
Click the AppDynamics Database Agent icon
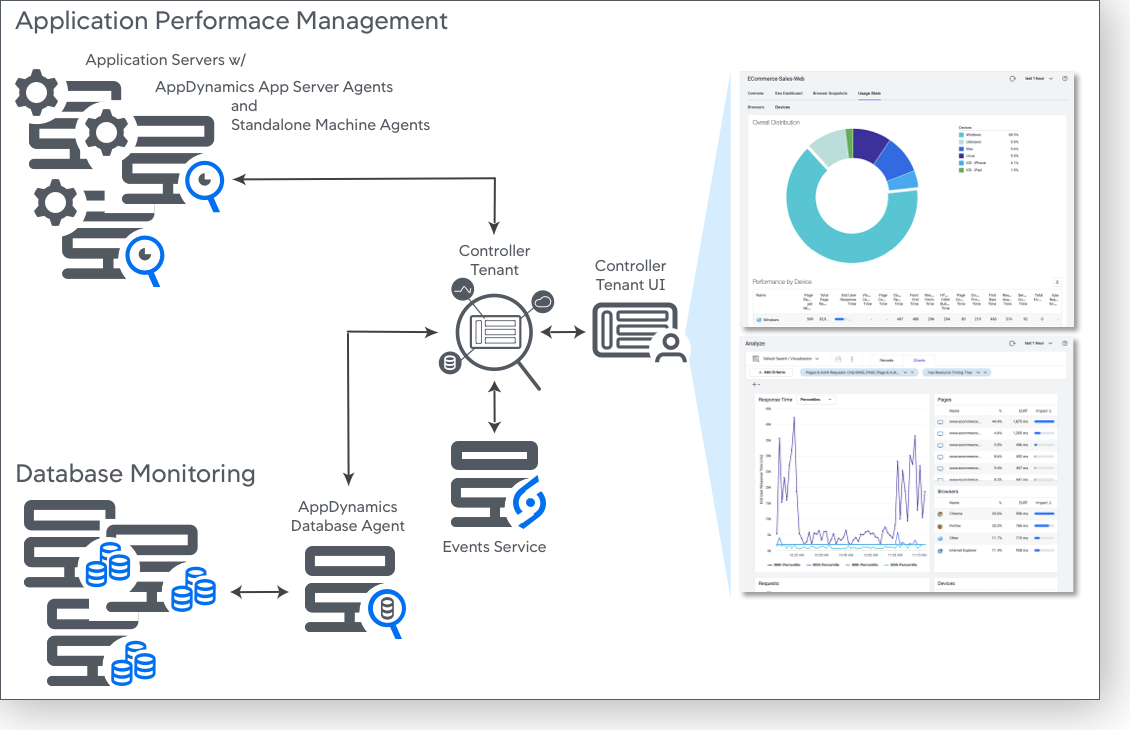tap(355, 591)
